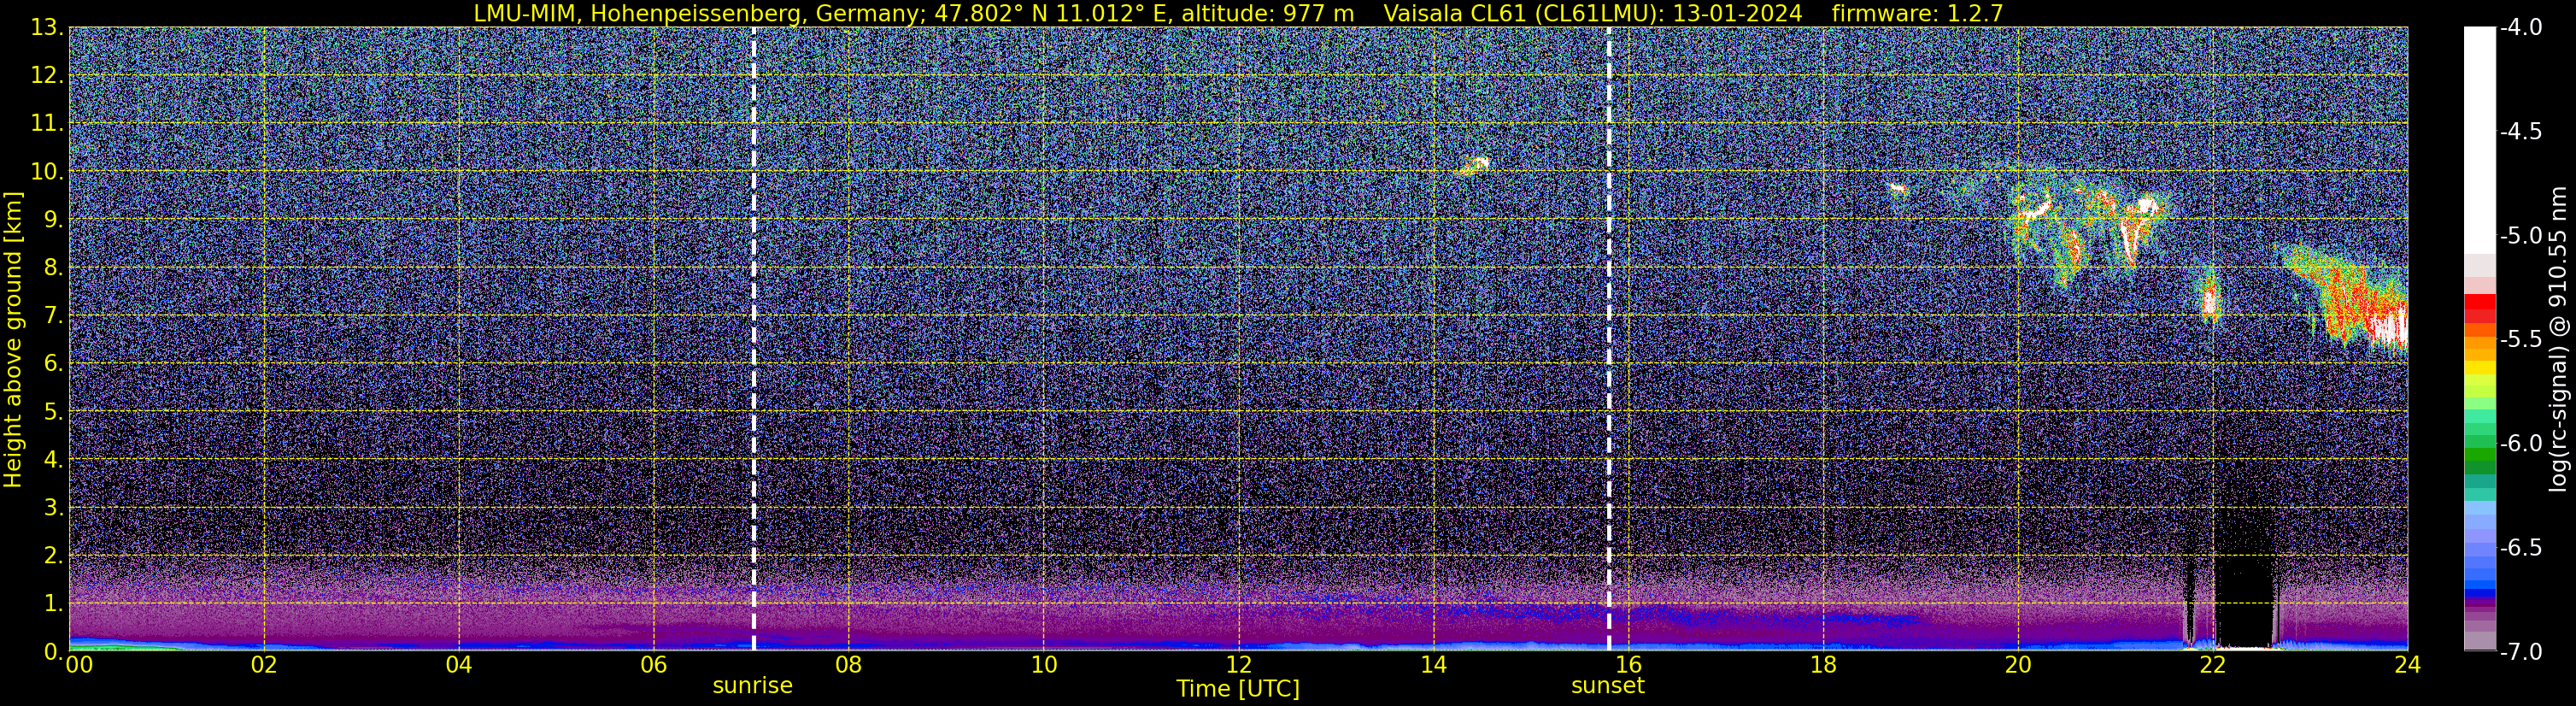Click the '12' time axis tick label

(x=1238, y=665)
